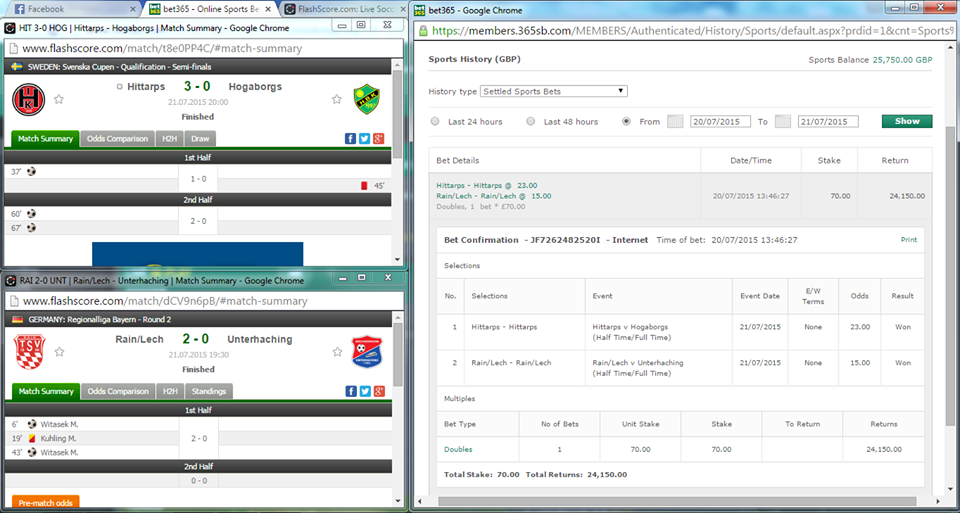Click the Hittarps v Hogaborgs event cell
The width and height of the screenshot is (960, 513).
coord(658,332)
